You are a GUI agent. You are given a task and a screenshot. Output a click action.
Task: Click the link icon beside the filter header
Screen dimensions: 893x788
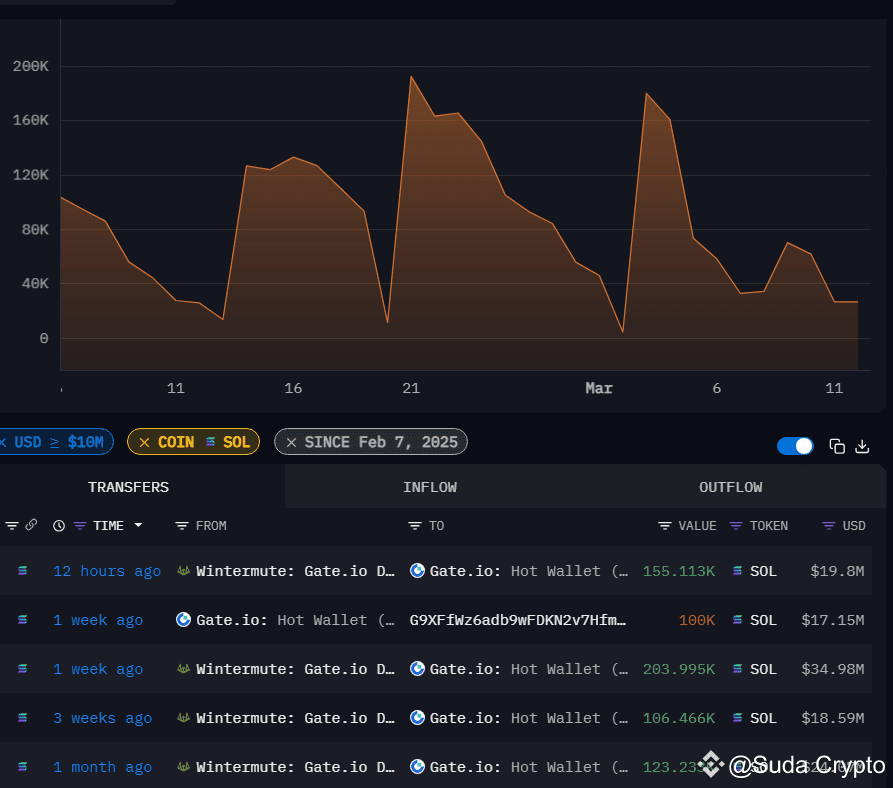click(33, 525)
